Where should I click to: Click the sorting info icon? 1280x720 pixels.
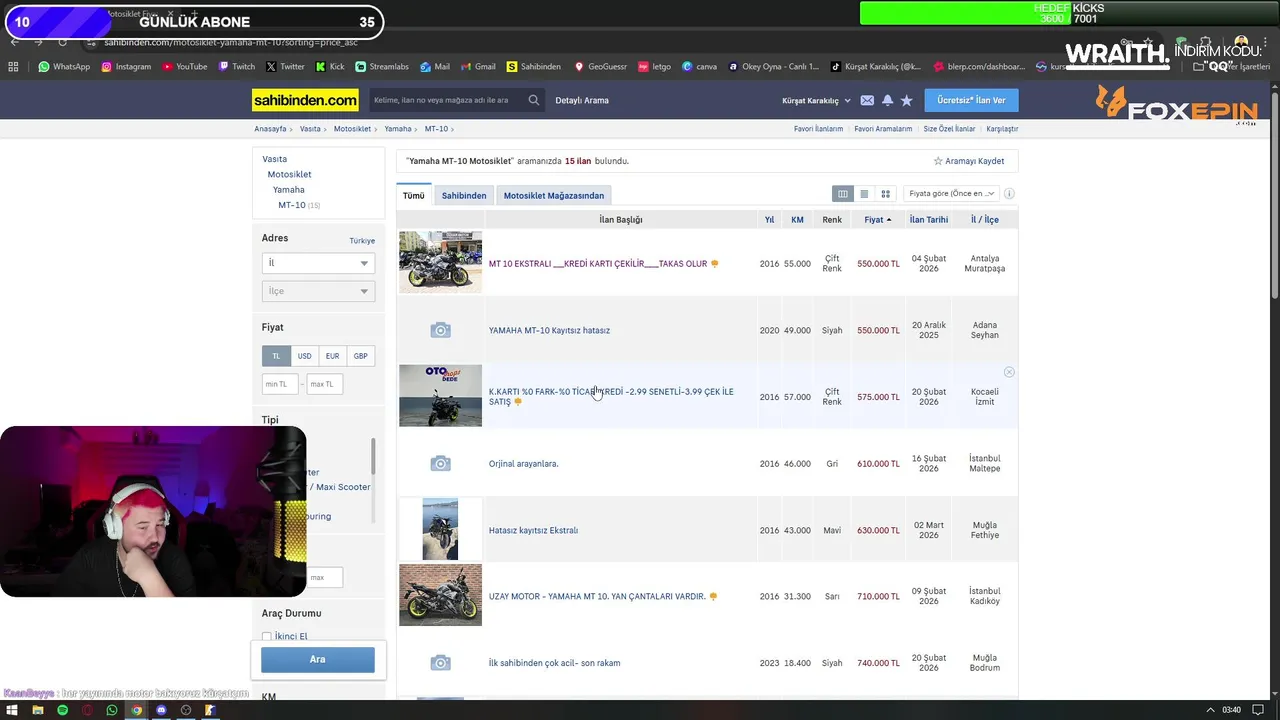point(1009,194)
